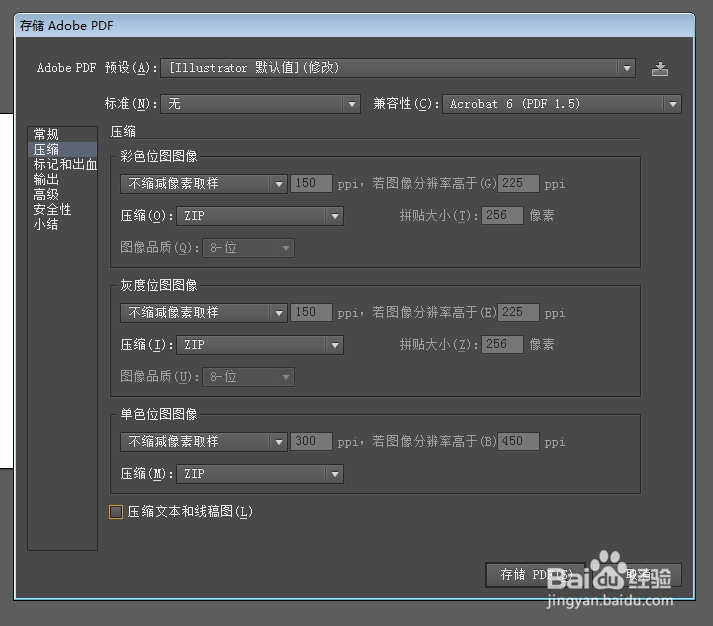Click the 150 ppi field under 灰度位图图像
Screen dimensions: 713x626
[x=311, y=312]
